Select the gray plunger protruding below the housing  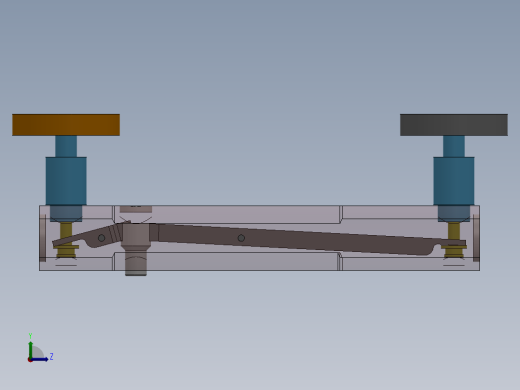point(136,249)
